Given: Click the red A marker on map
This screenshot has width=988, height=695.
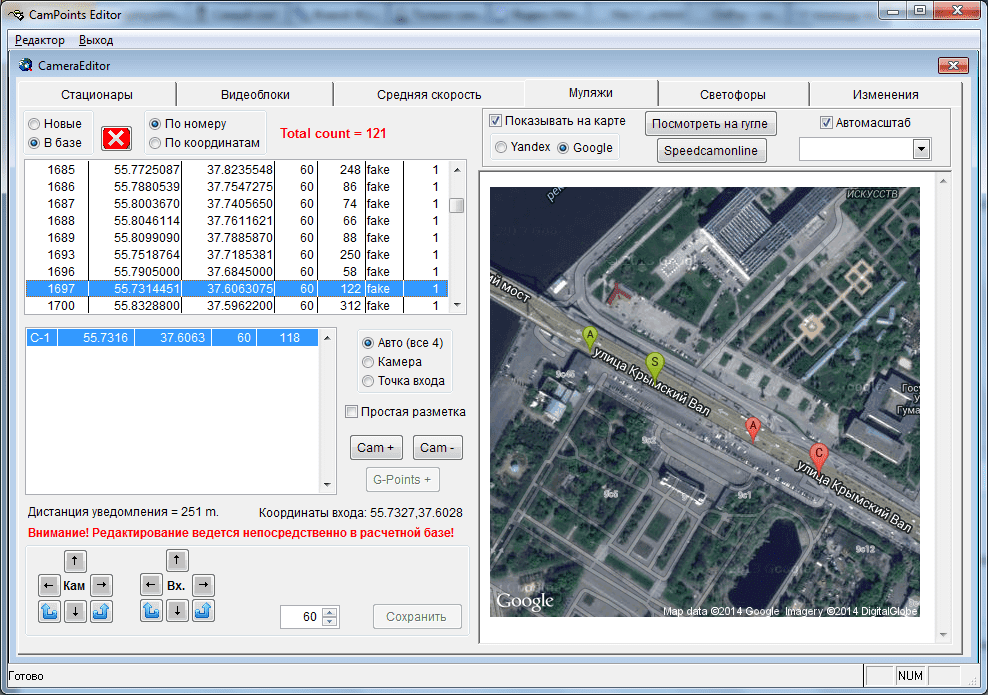Looking at the screenshot, I should click(752, 429).
